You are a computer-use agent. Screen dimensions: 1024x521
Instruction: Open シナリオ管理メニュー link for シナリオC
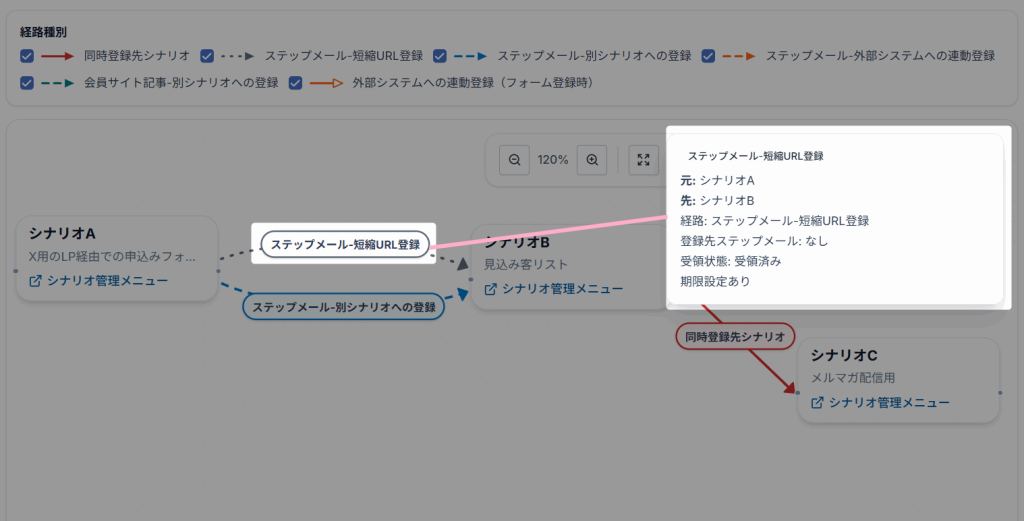point(889,403)
